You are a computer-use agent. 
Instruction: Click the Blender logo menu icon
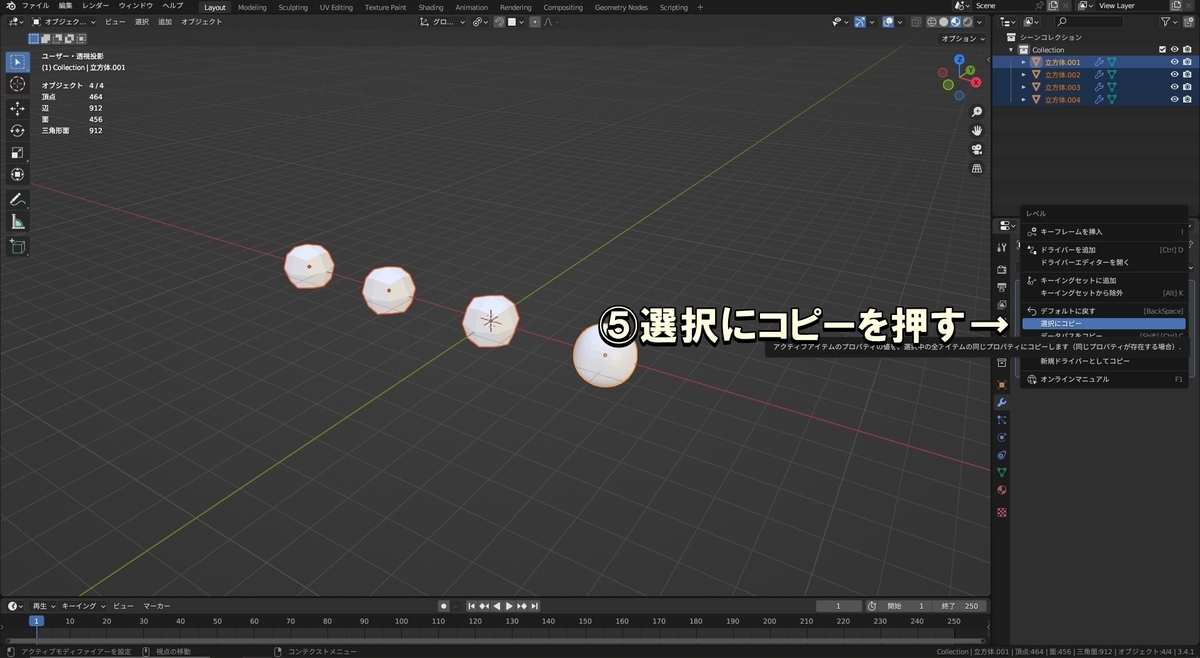[x=10, y=6]
